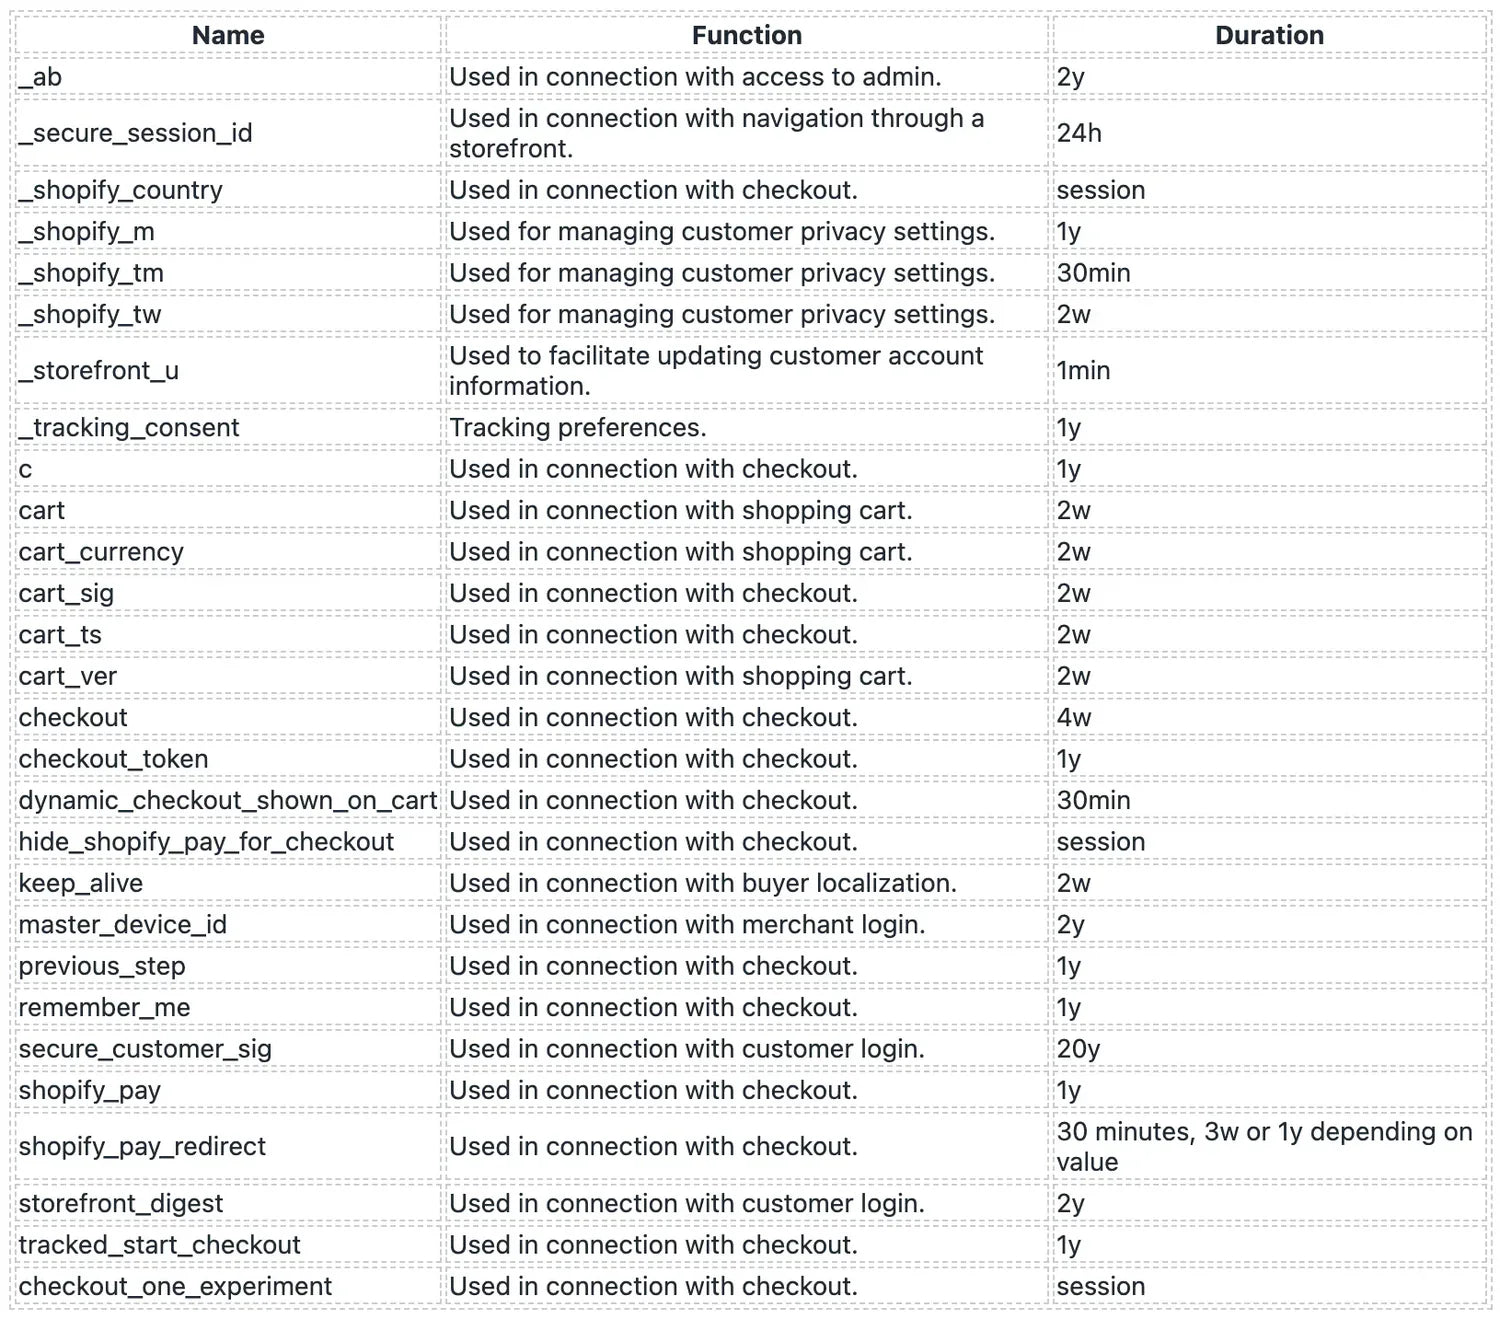The image size is (1500, 1319).
Task: Click the 'Tracking preferences.' function cell
Action: (x=578, y=428)
